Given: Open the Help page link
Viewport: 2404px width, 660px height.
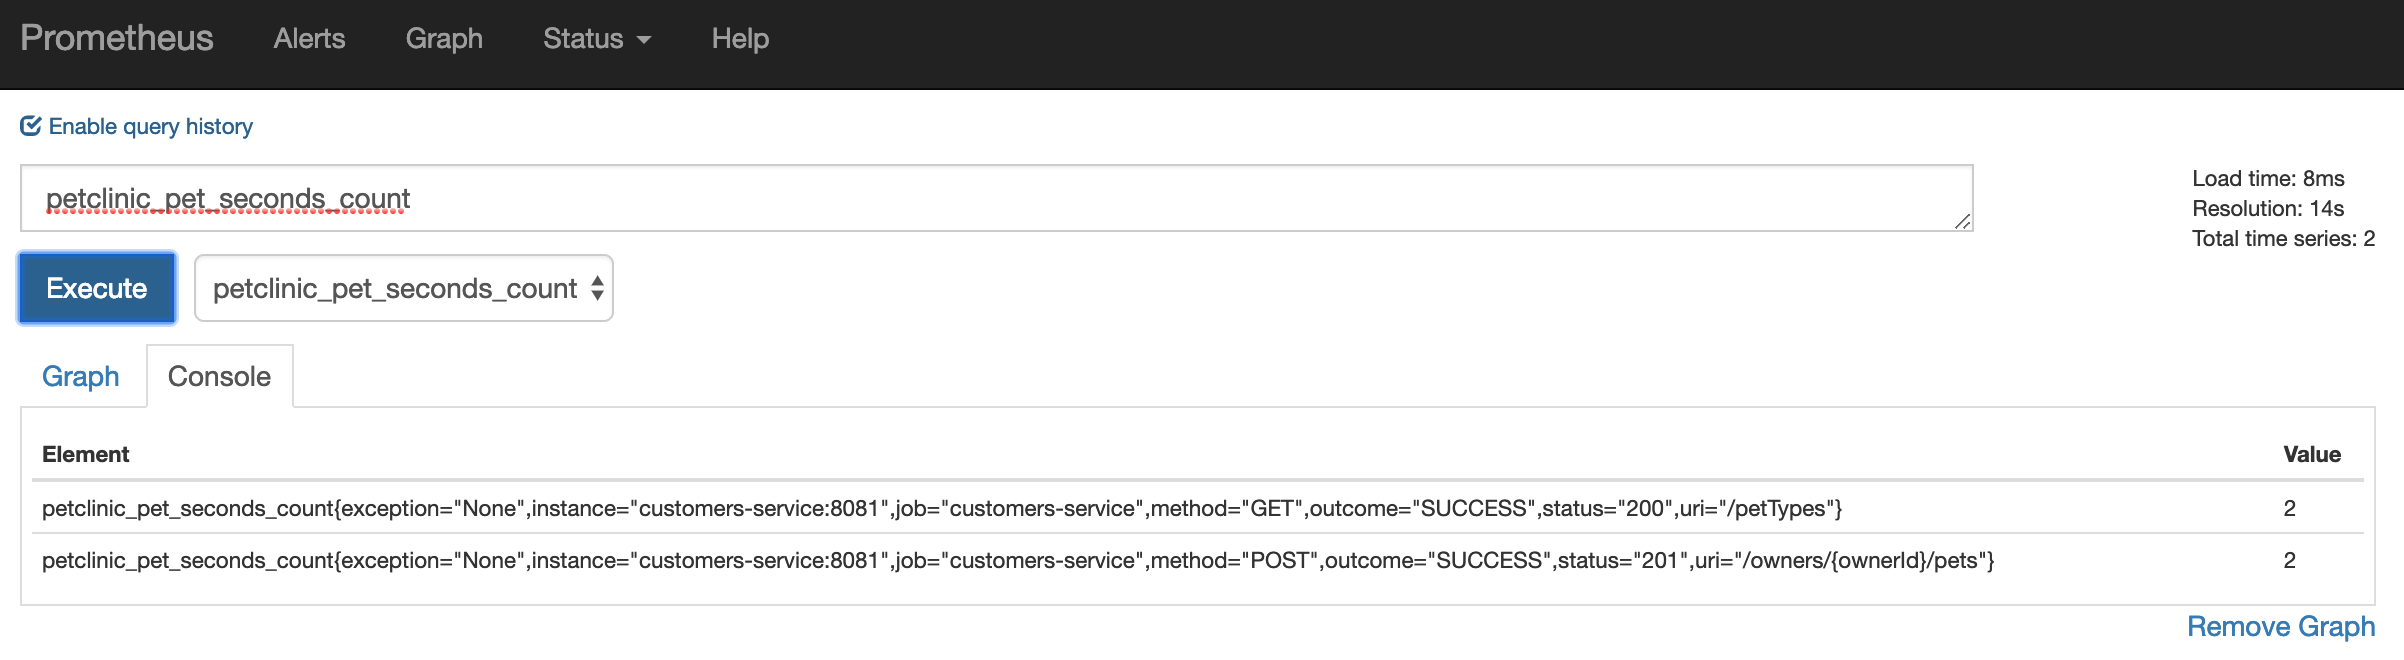Looking at the screenshot, I should (740, 39).
